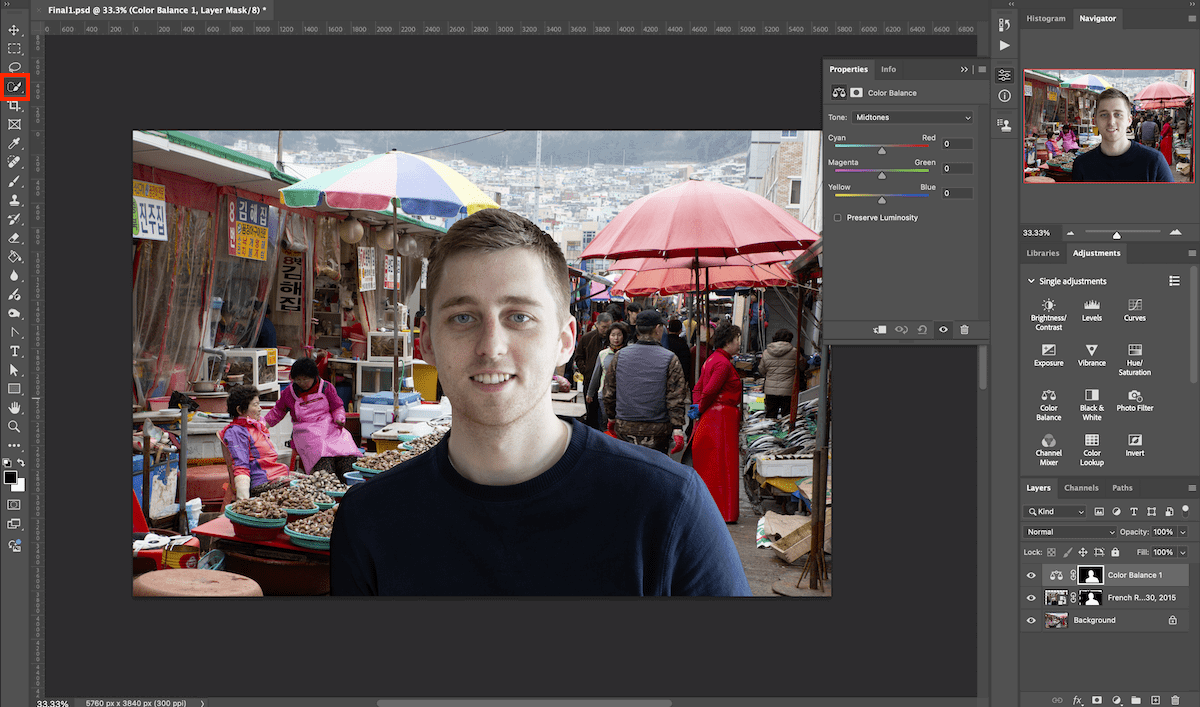Select the Rectangle shape tool
This screenshot has height=707, width=1200.
click(x=14, y=389)
